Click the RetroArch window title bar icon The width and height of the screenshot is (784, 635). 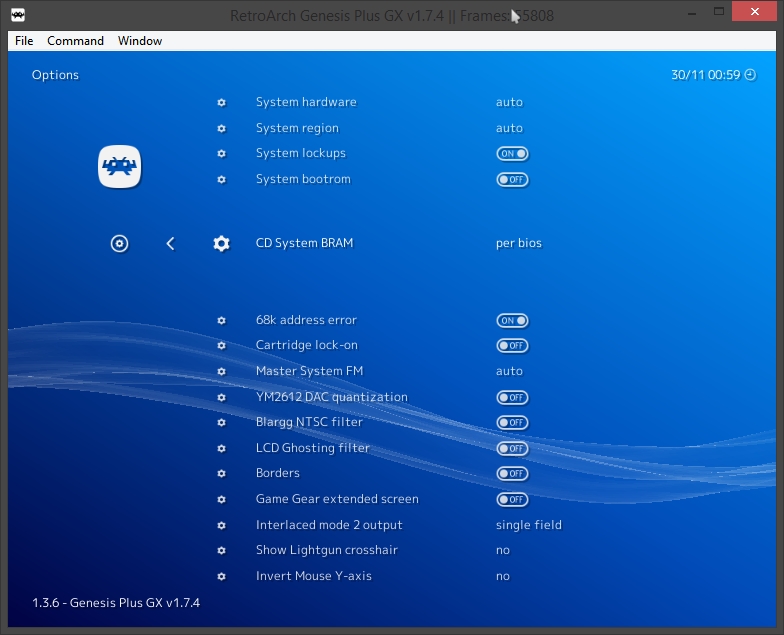tap(18, 15)
